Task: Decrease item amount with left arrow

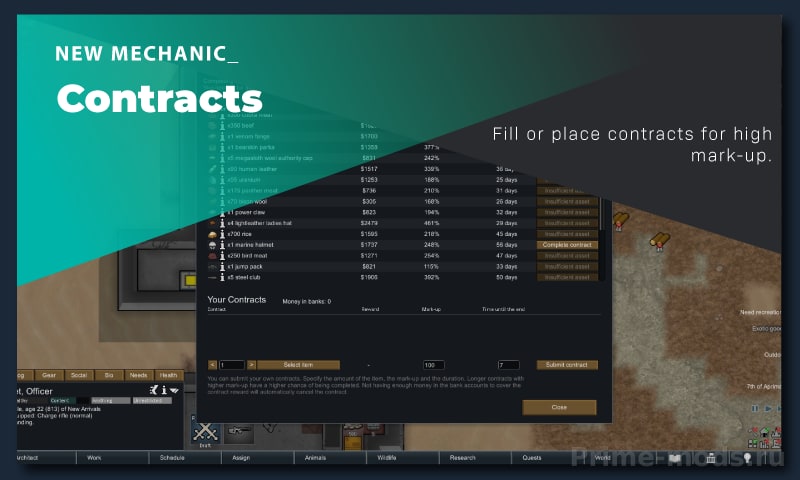Action: [212, 365]
